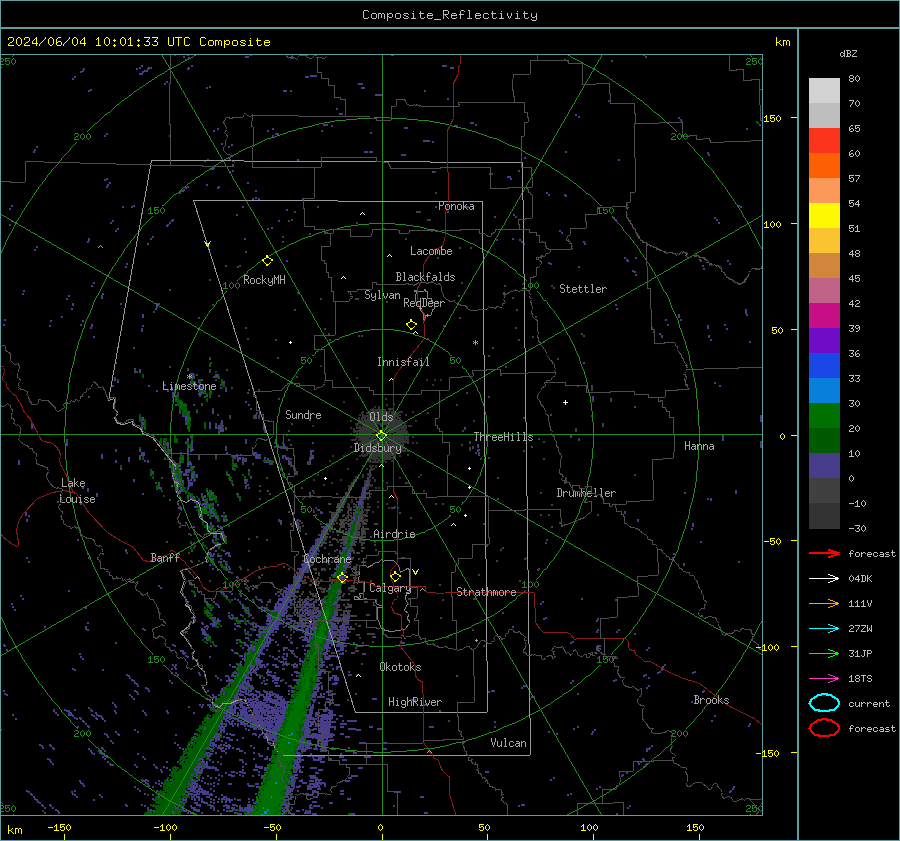Click the Brooks city label
Viewport: 900px width, 841px height.
coord(711,700)
